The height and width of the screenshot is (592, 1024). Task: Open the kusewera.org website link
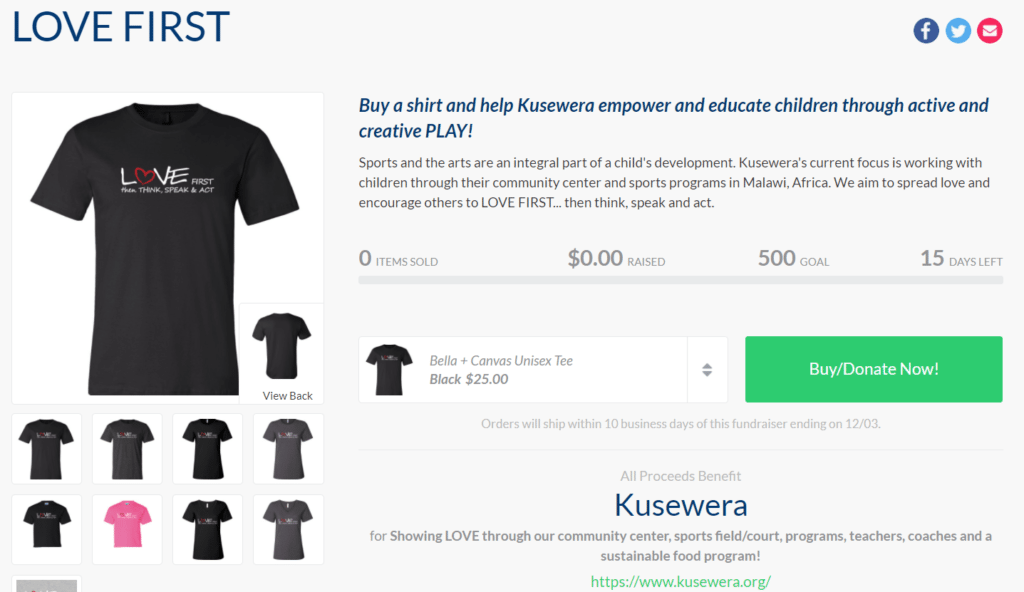[x=680, y=581]
